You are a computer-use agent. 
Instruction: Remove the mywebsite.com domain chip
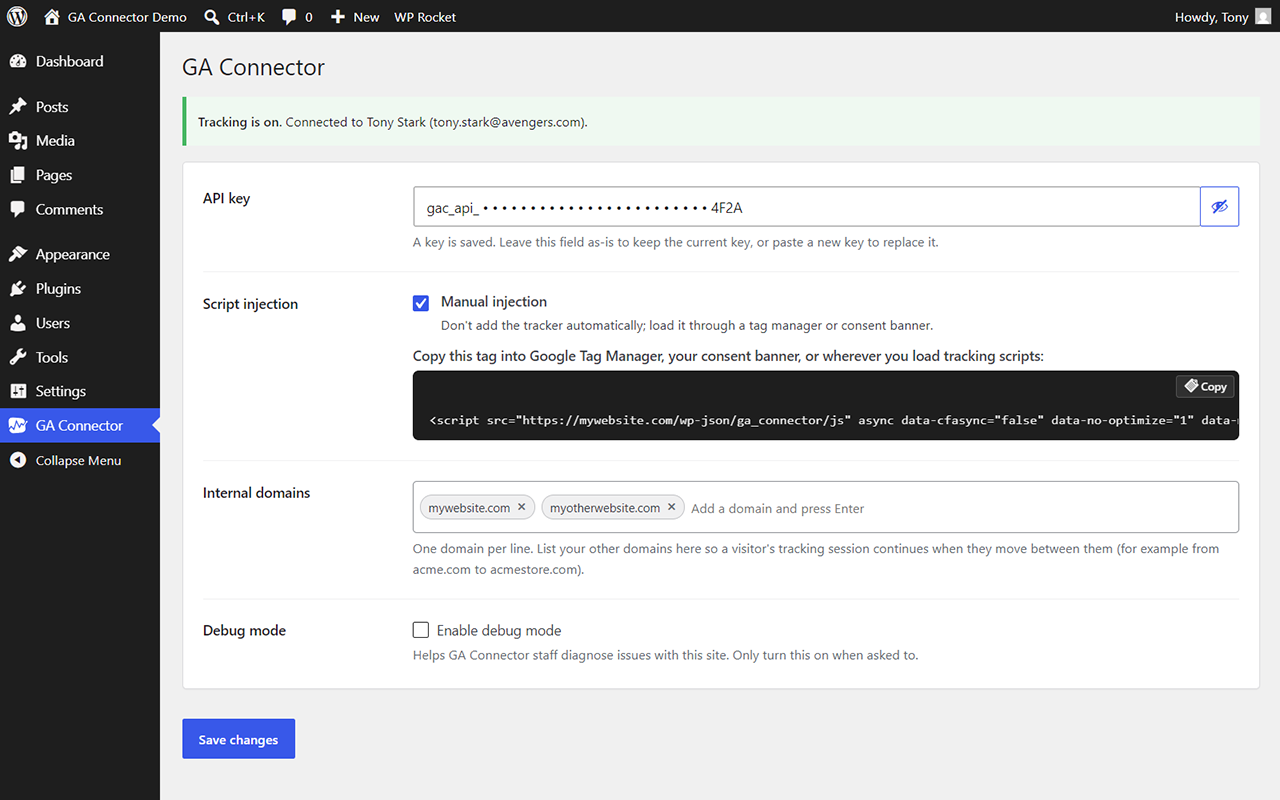click(x=521, y=507)
